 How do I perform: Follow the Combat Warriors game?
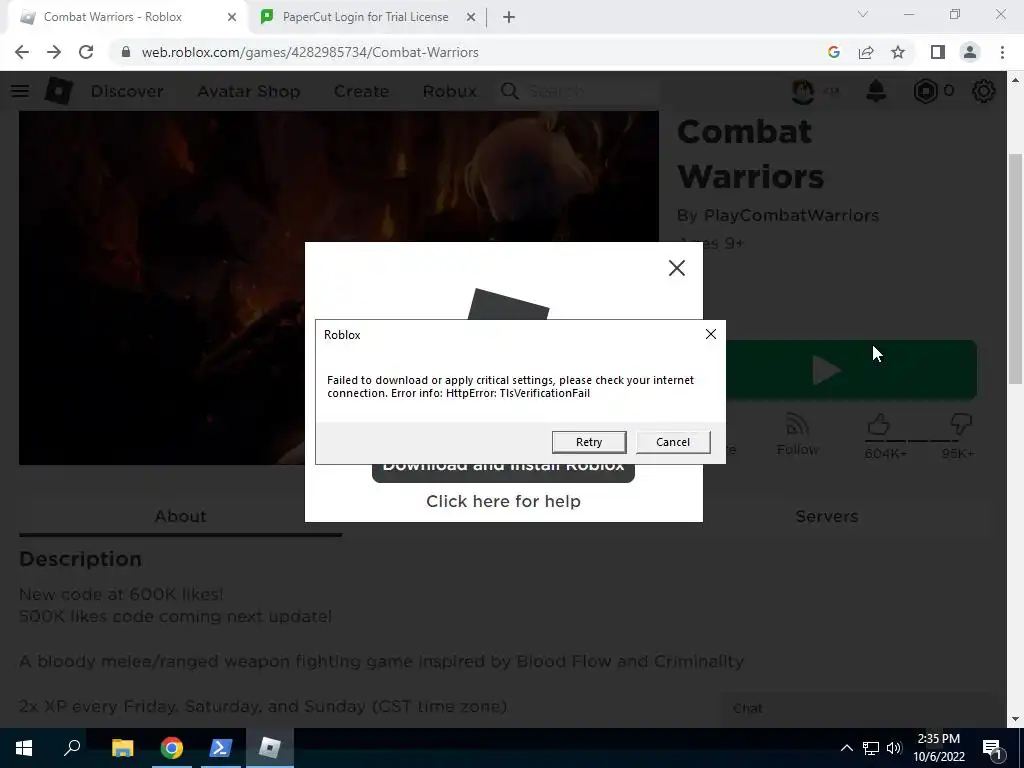point(797,434)
